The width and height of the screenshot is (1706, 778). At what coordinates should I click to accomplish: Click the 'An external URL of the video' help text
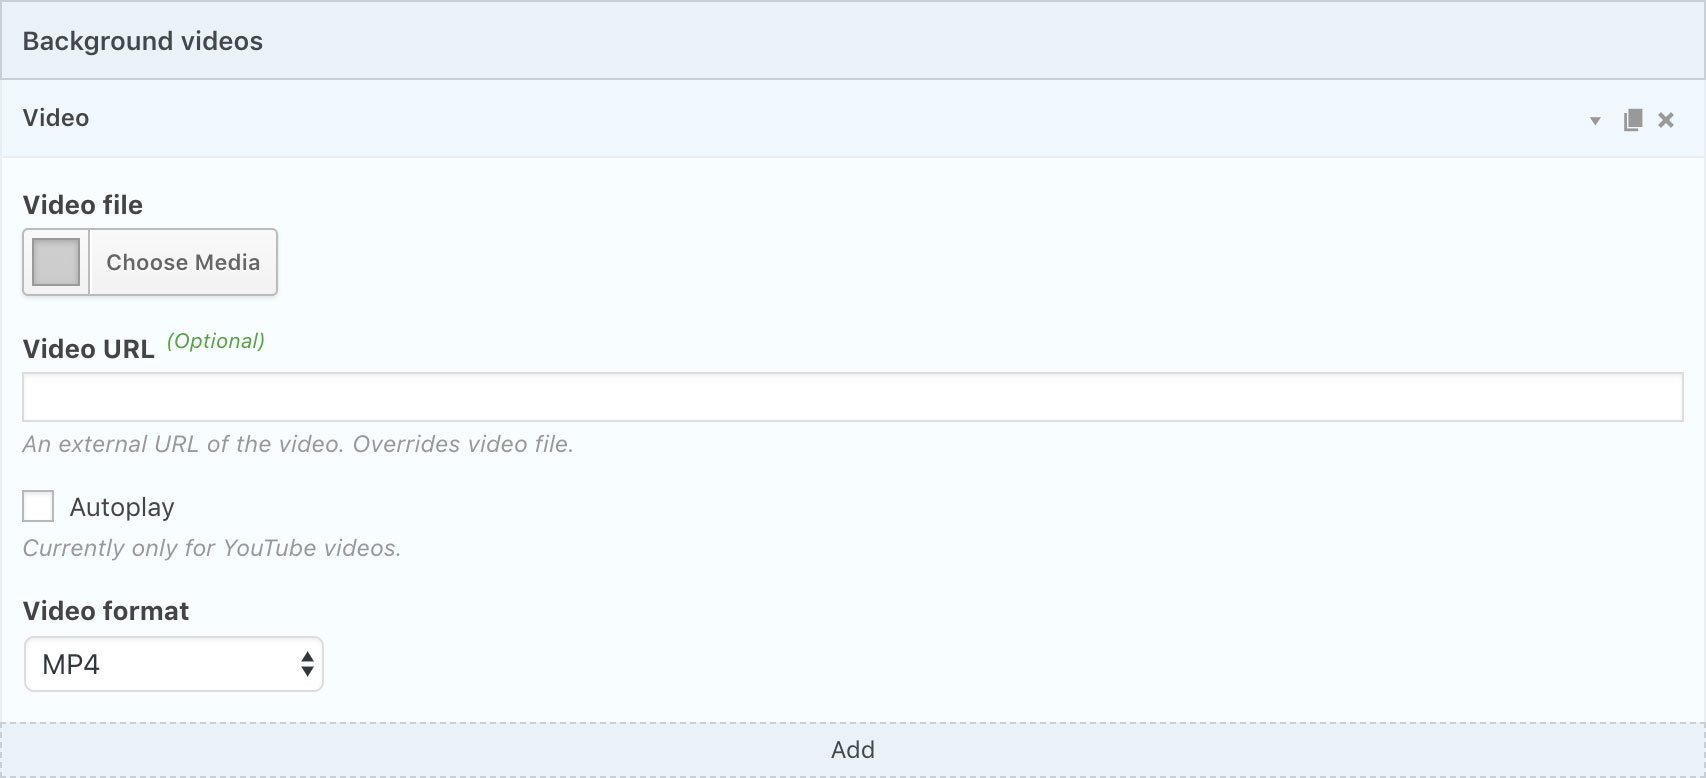click(298, 444)
